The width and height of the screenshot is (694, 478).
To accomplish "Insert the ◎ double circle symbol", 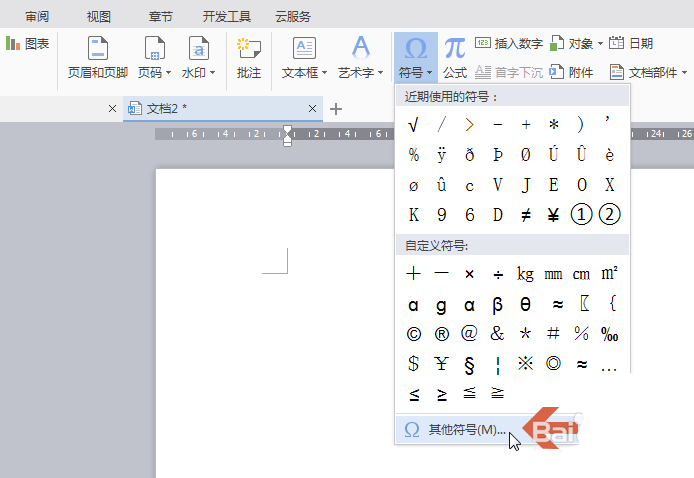I will (553, 363).
